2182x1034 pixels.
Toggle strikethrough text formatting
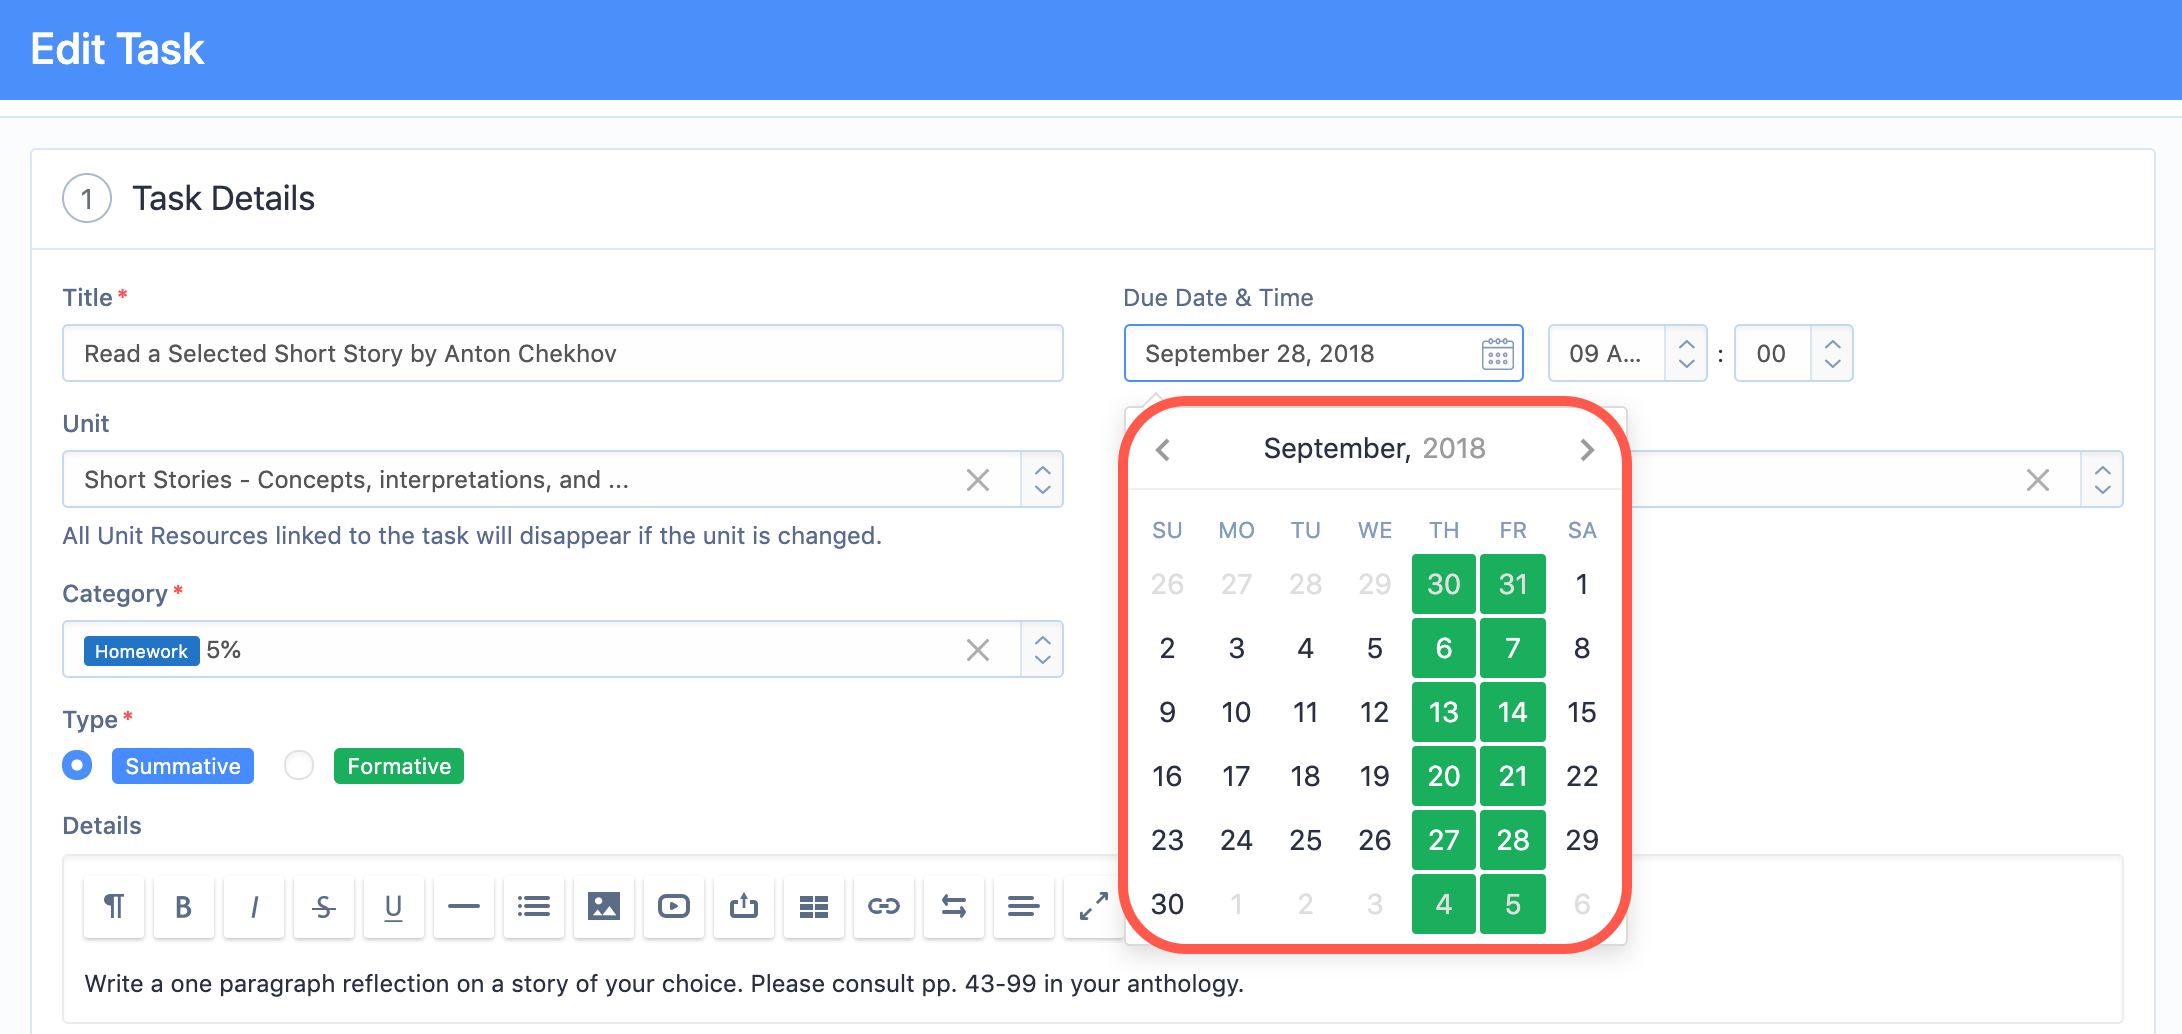324,907
